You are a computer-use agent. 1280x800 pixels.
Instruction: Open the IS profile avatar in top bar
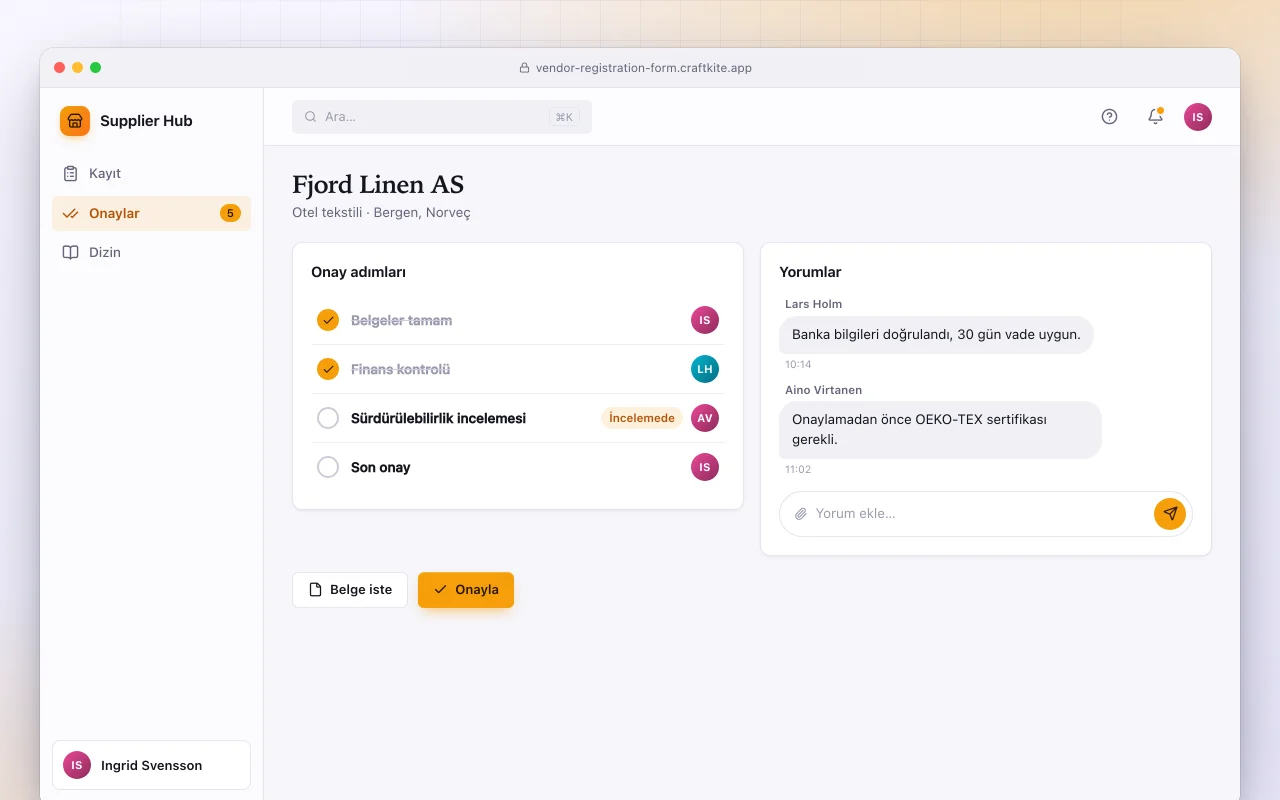[x=1198, y=117]
